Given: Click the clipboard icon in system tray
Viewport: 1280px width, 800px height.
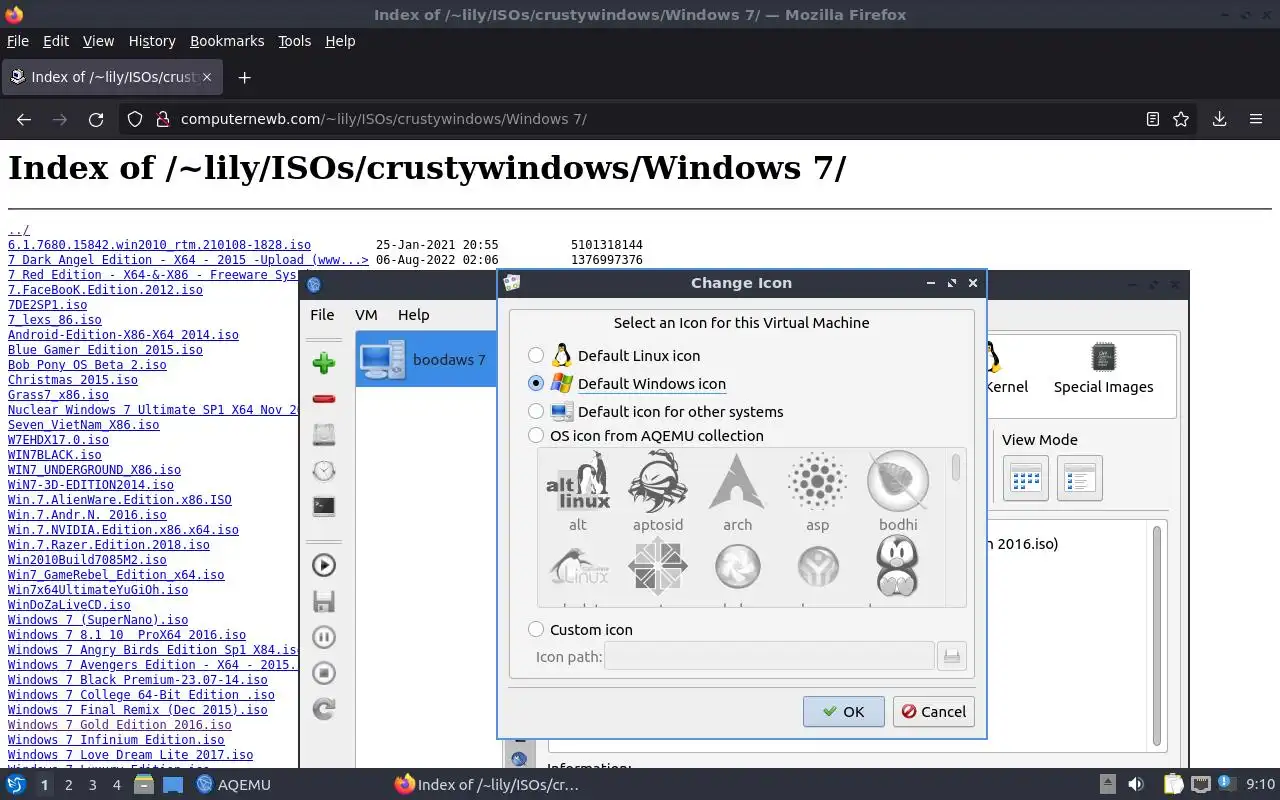Looking at the screenshot, I should point(1173,785).
